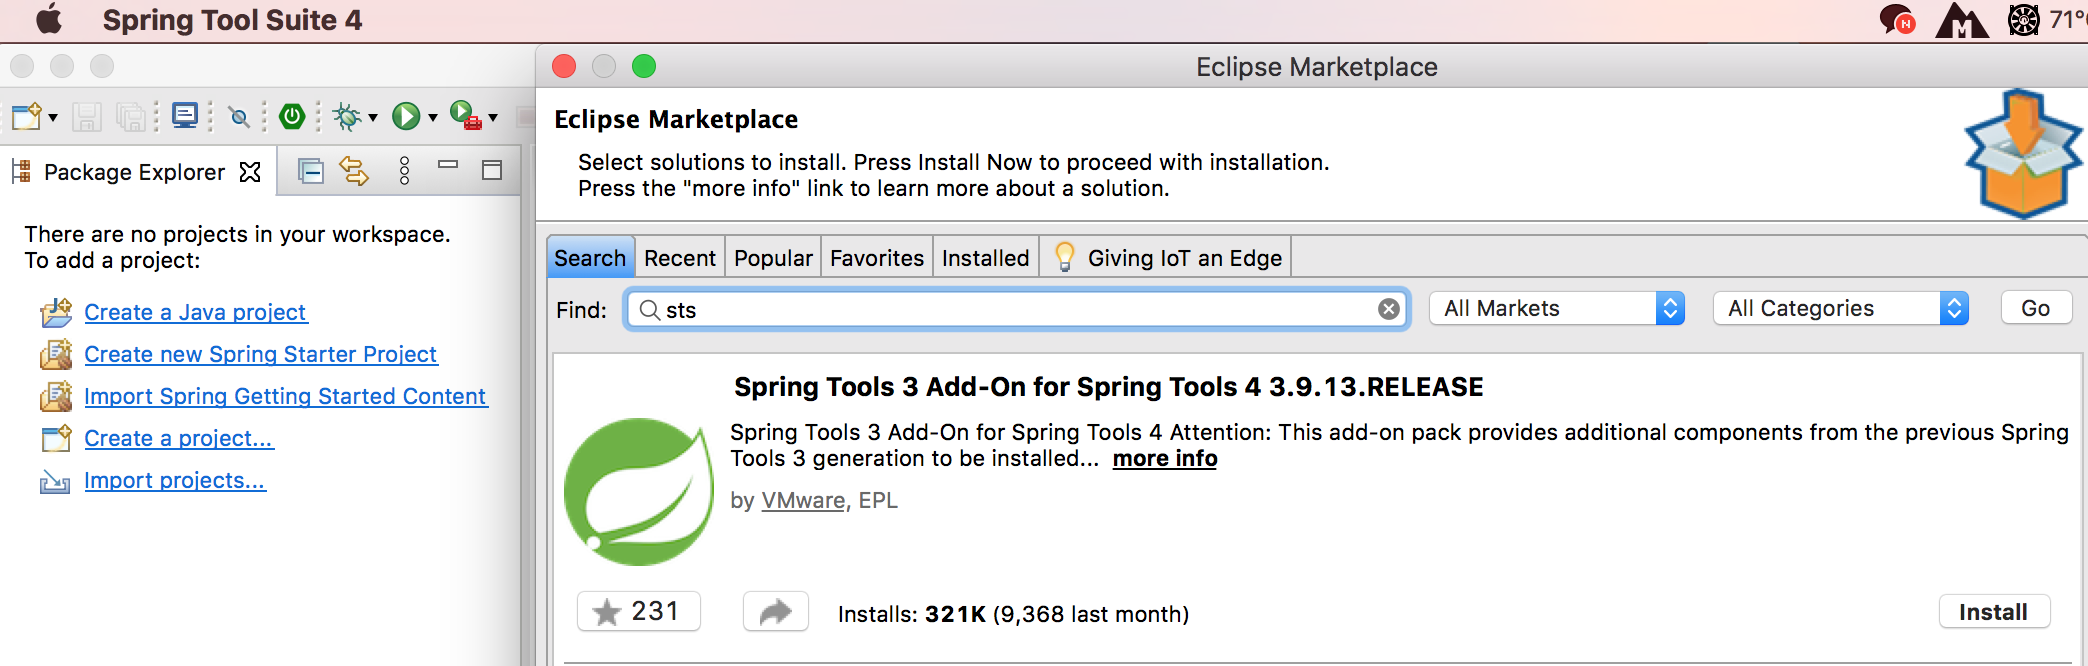This screenshot has width=2088, height=666.
Task: Expand the Debug dropdown arrow
Action: tap(373, 118)
